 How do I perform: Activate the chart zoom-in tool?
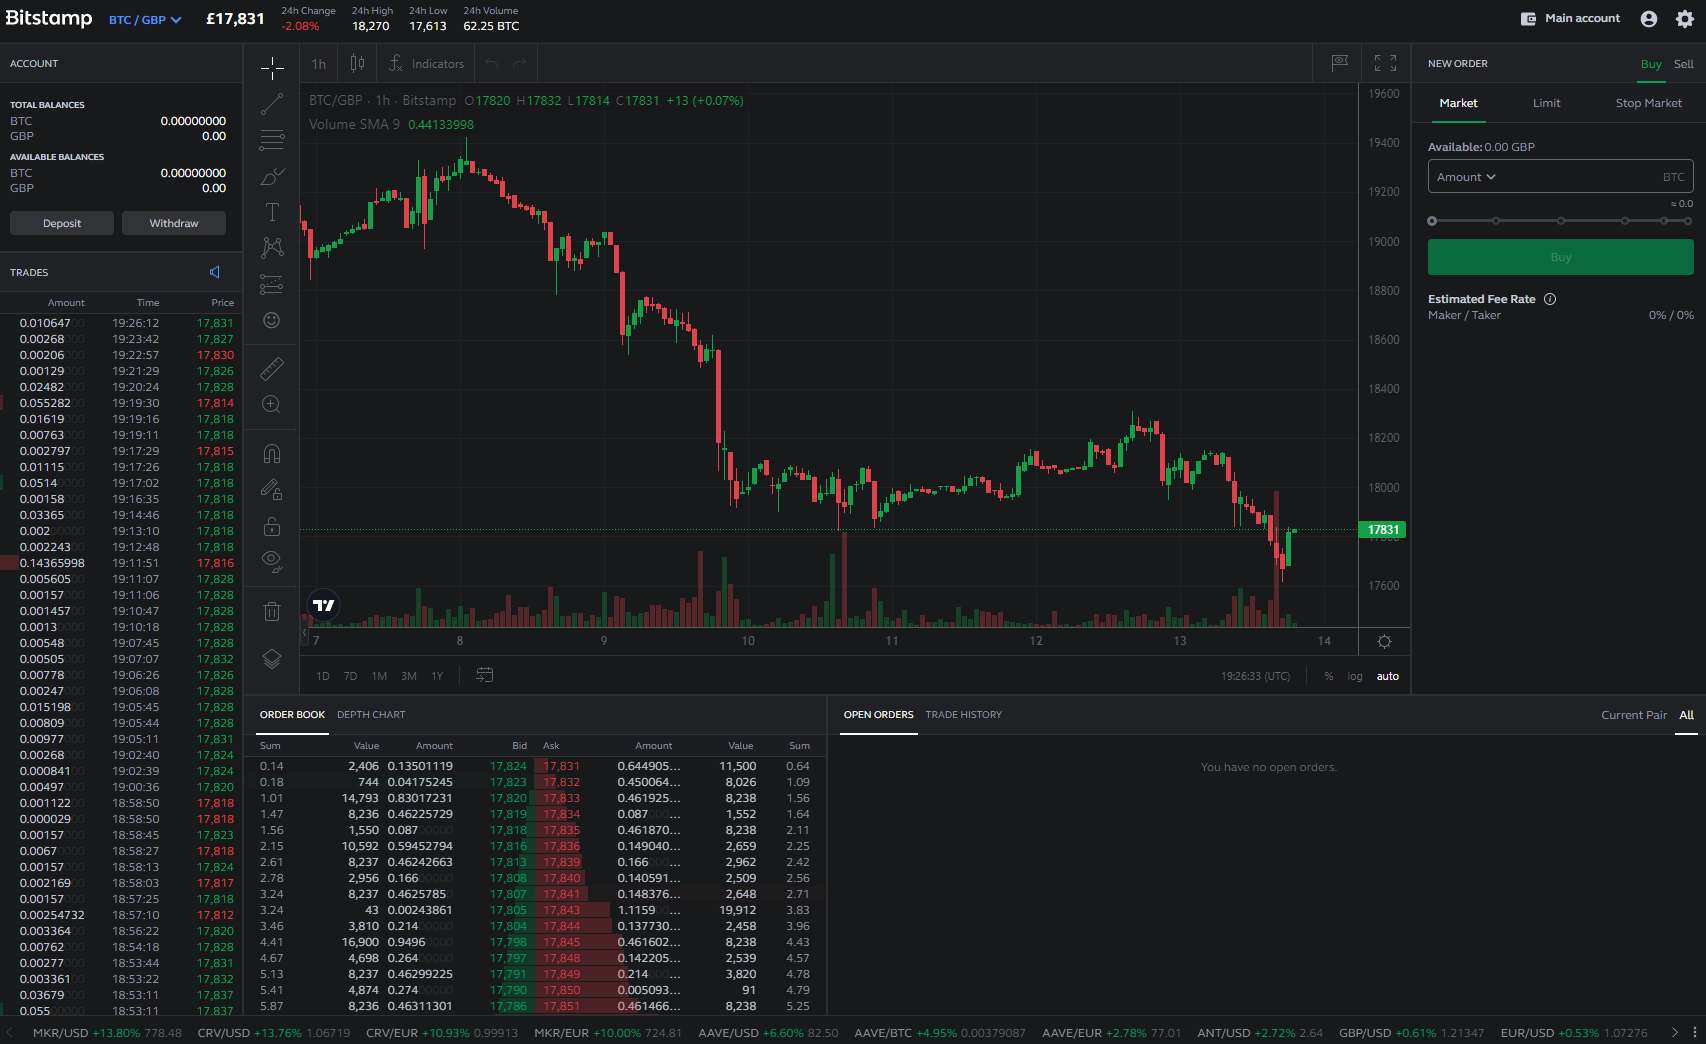click(x=272, y=405)
